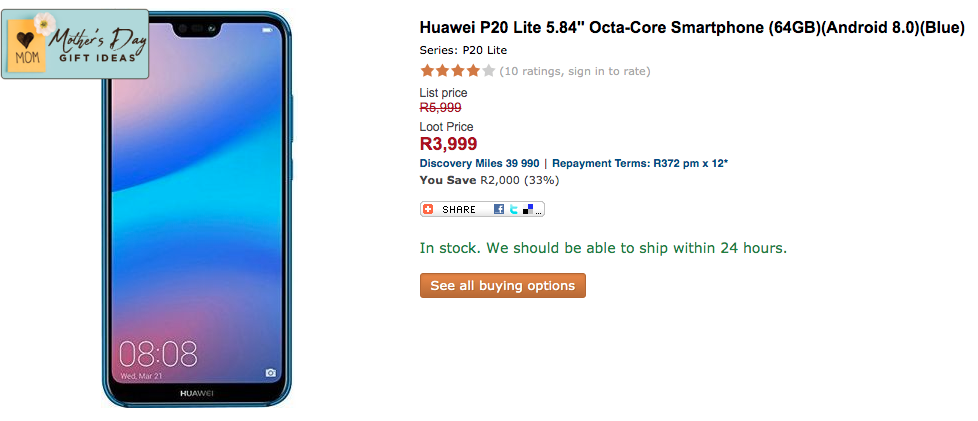978x421 pixels.
Task: Click the Delicious bookmark icon
Action: (x=527, y=210)
